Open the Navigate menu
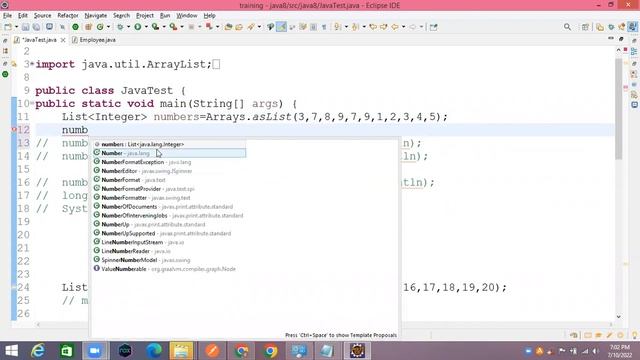Viewport: 640px width, 360px height. pyautogui.click(x=96, y=16)
